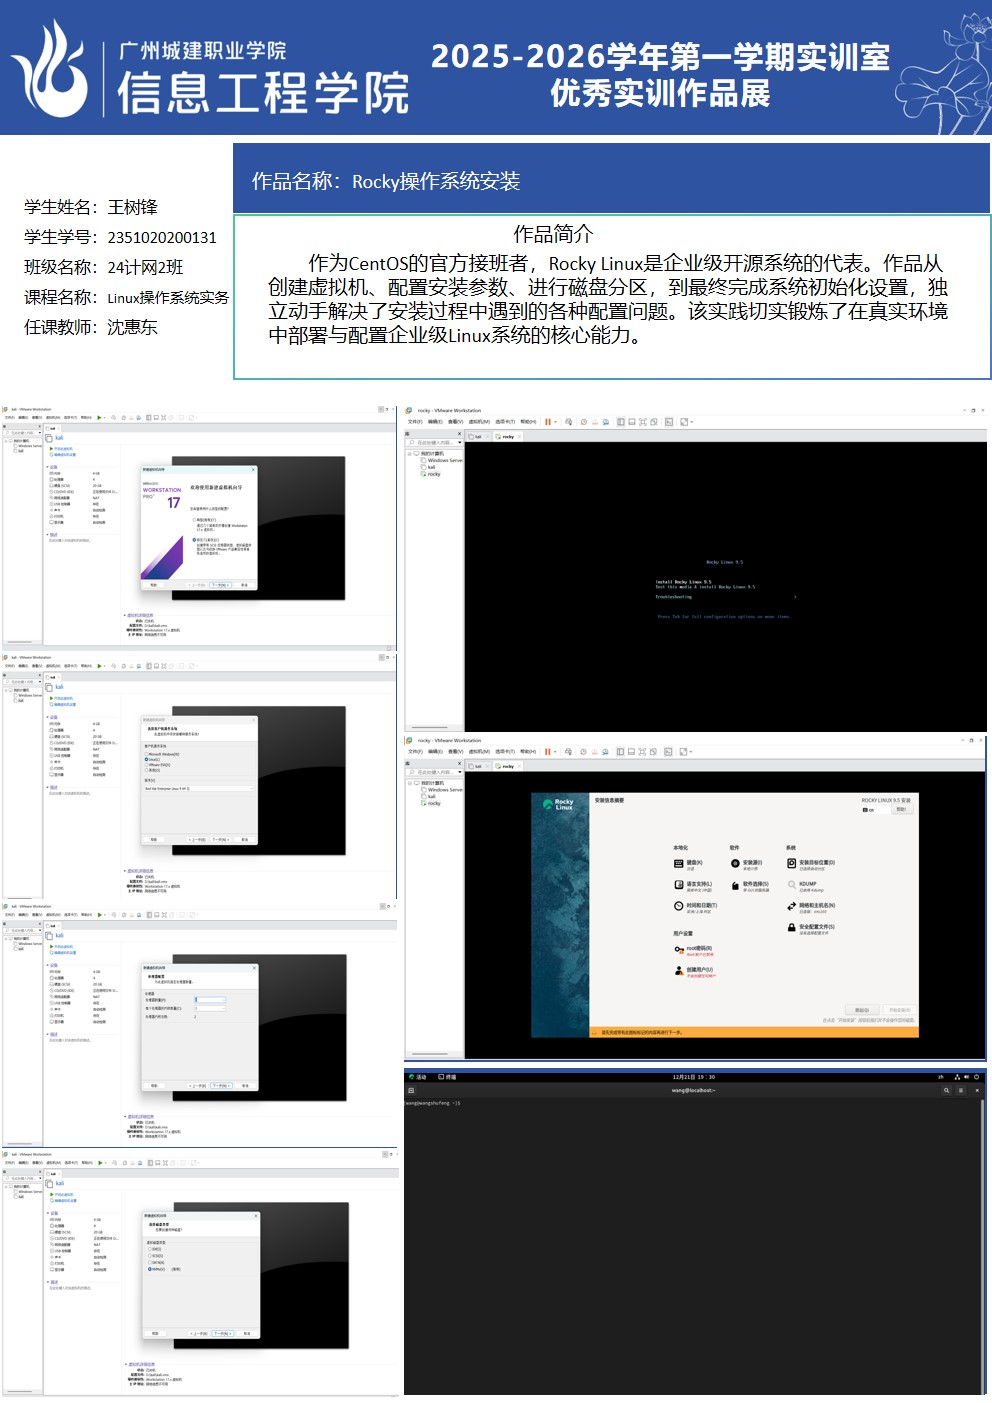
Task: Expand library search dropdown in boot menu window
Action: click(x=459, y=442)
